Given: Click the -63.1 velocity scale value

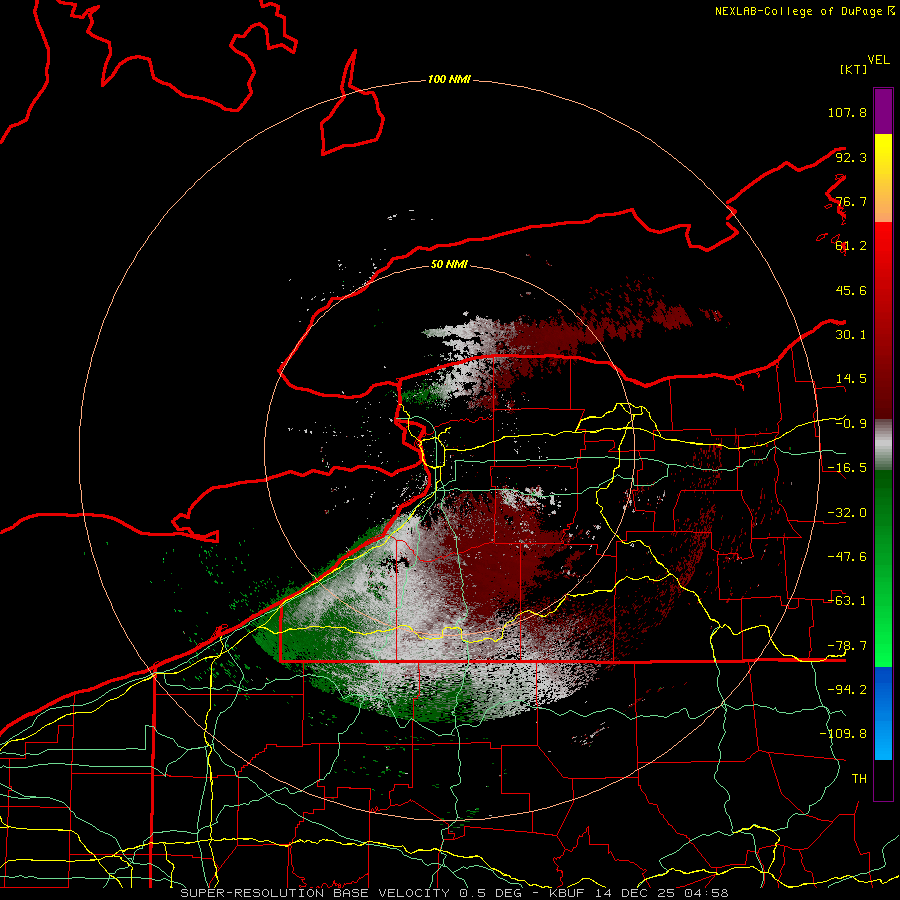Looking at the screenshot, I should point(847,601).
